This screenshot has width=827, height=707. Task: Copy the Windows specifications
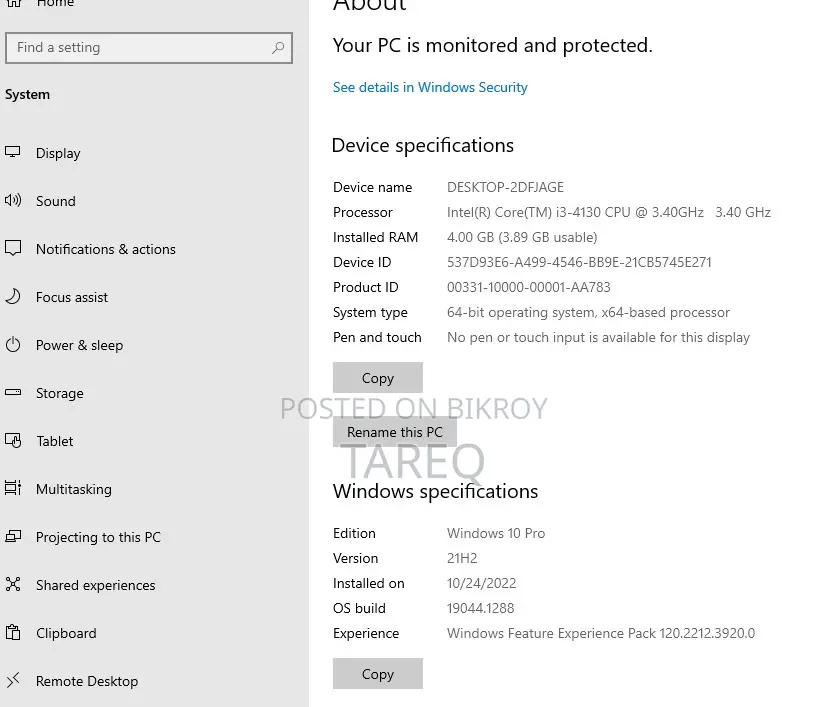tap(378, 673)
